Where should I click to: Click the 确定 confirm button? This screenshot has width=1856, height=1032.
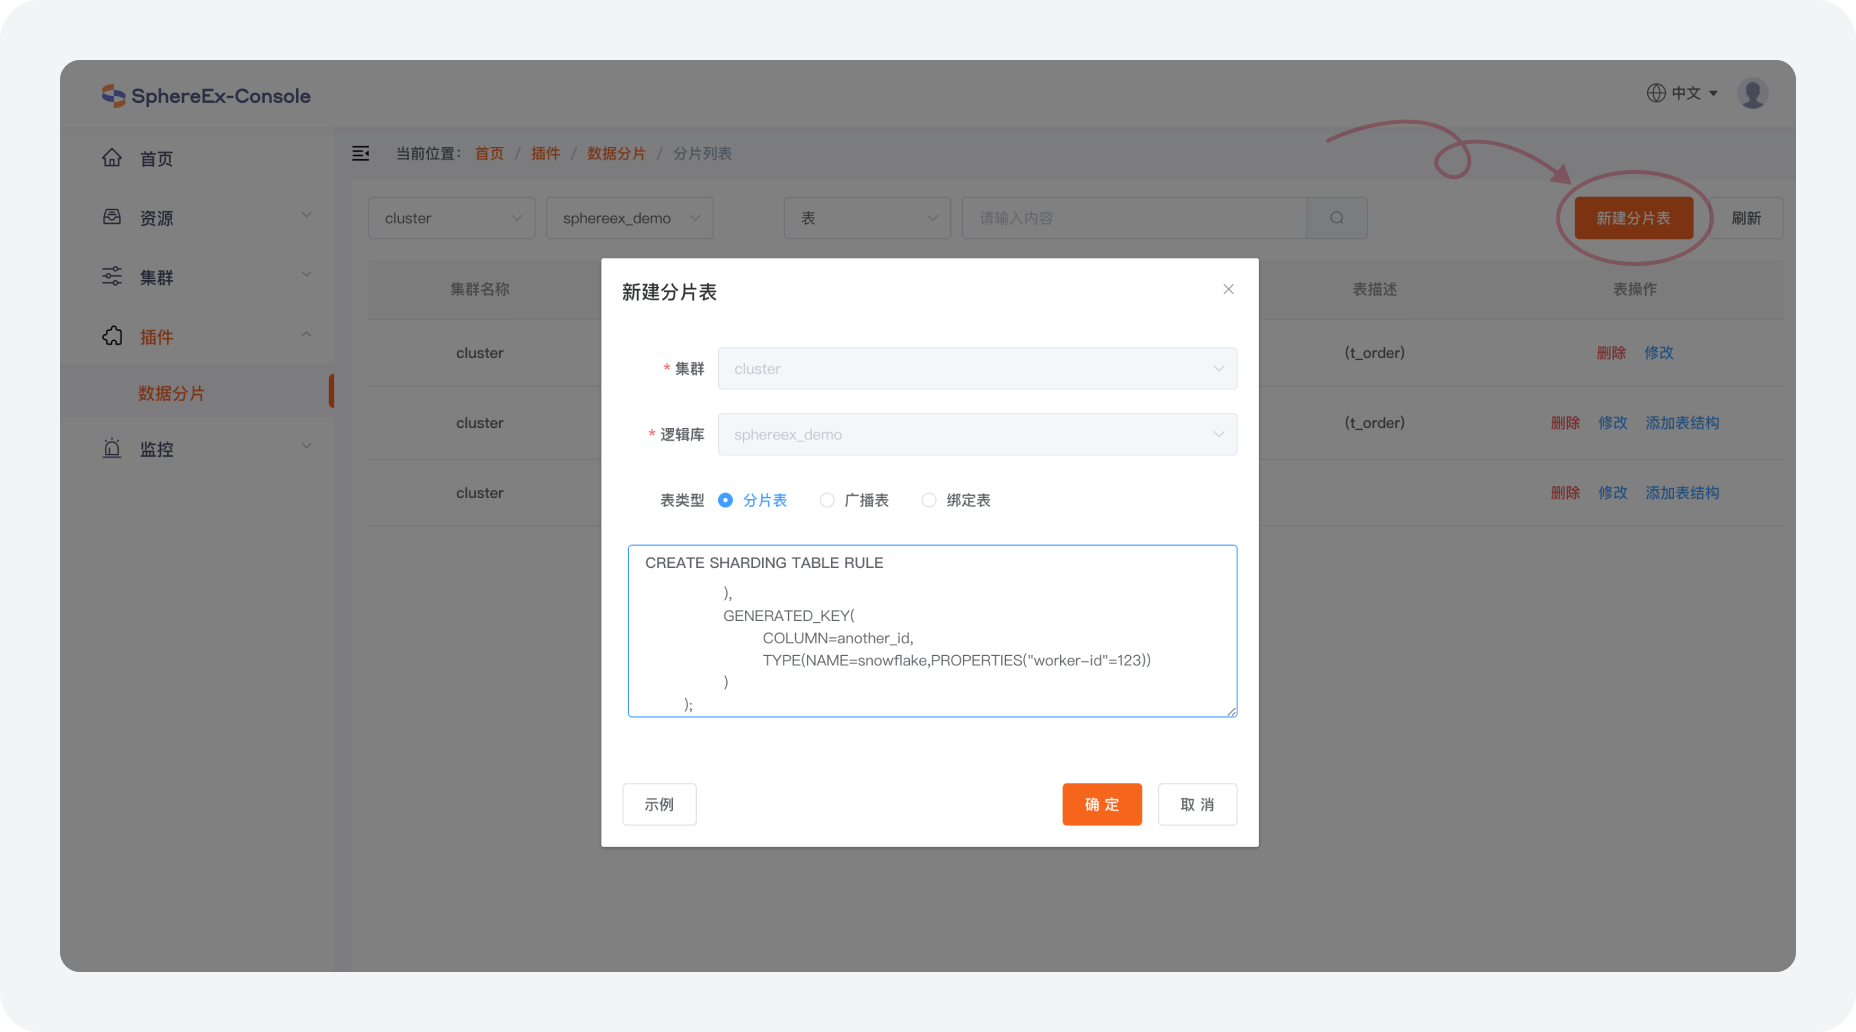click(1101, 804)
